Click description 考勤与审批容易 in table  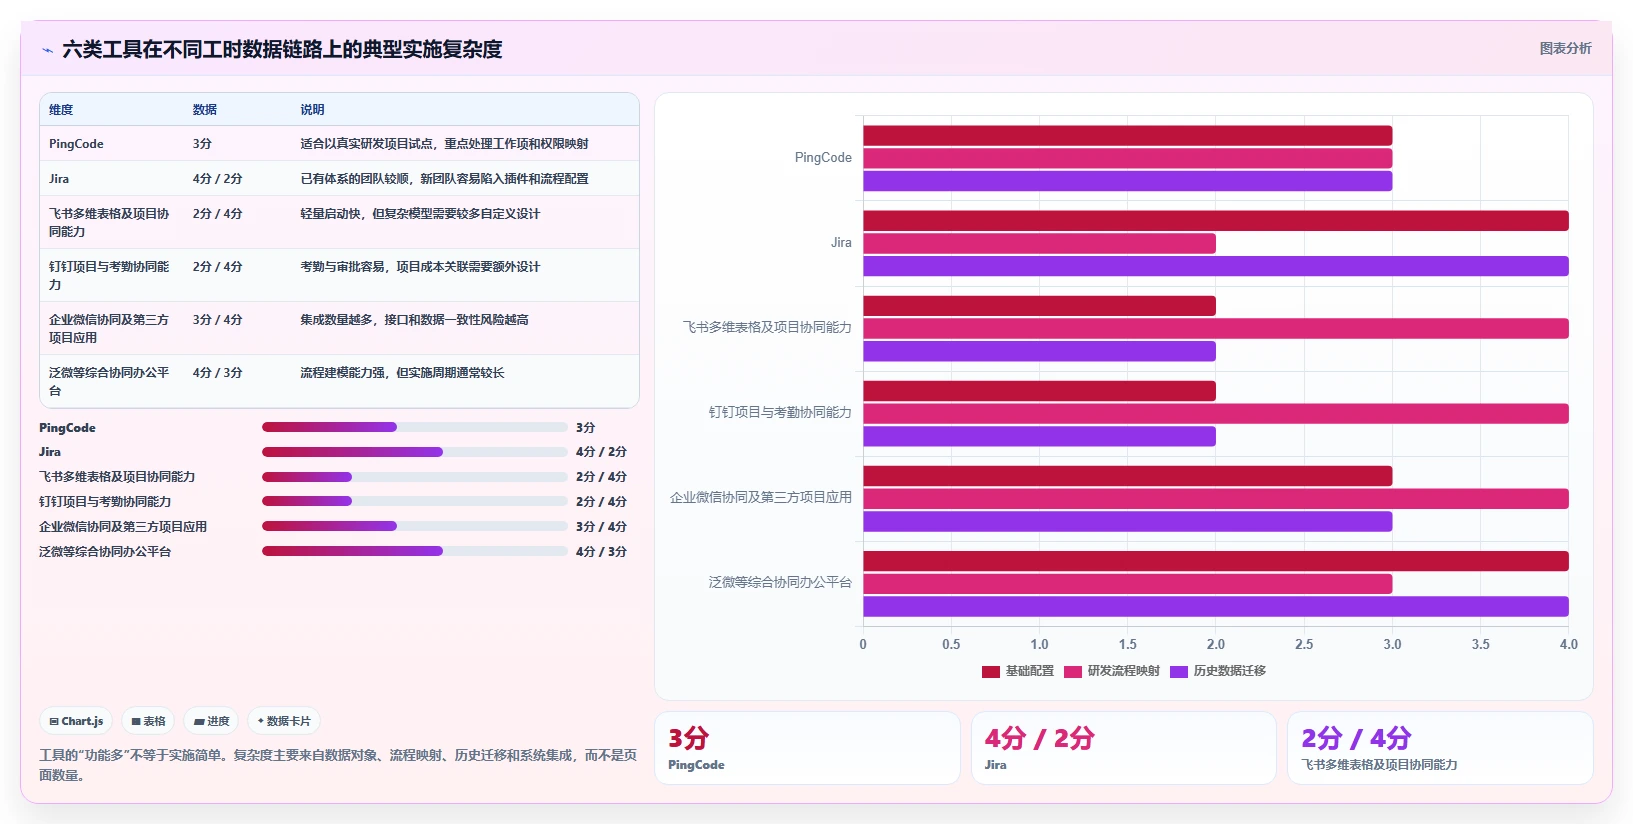[x=420, y=267]
